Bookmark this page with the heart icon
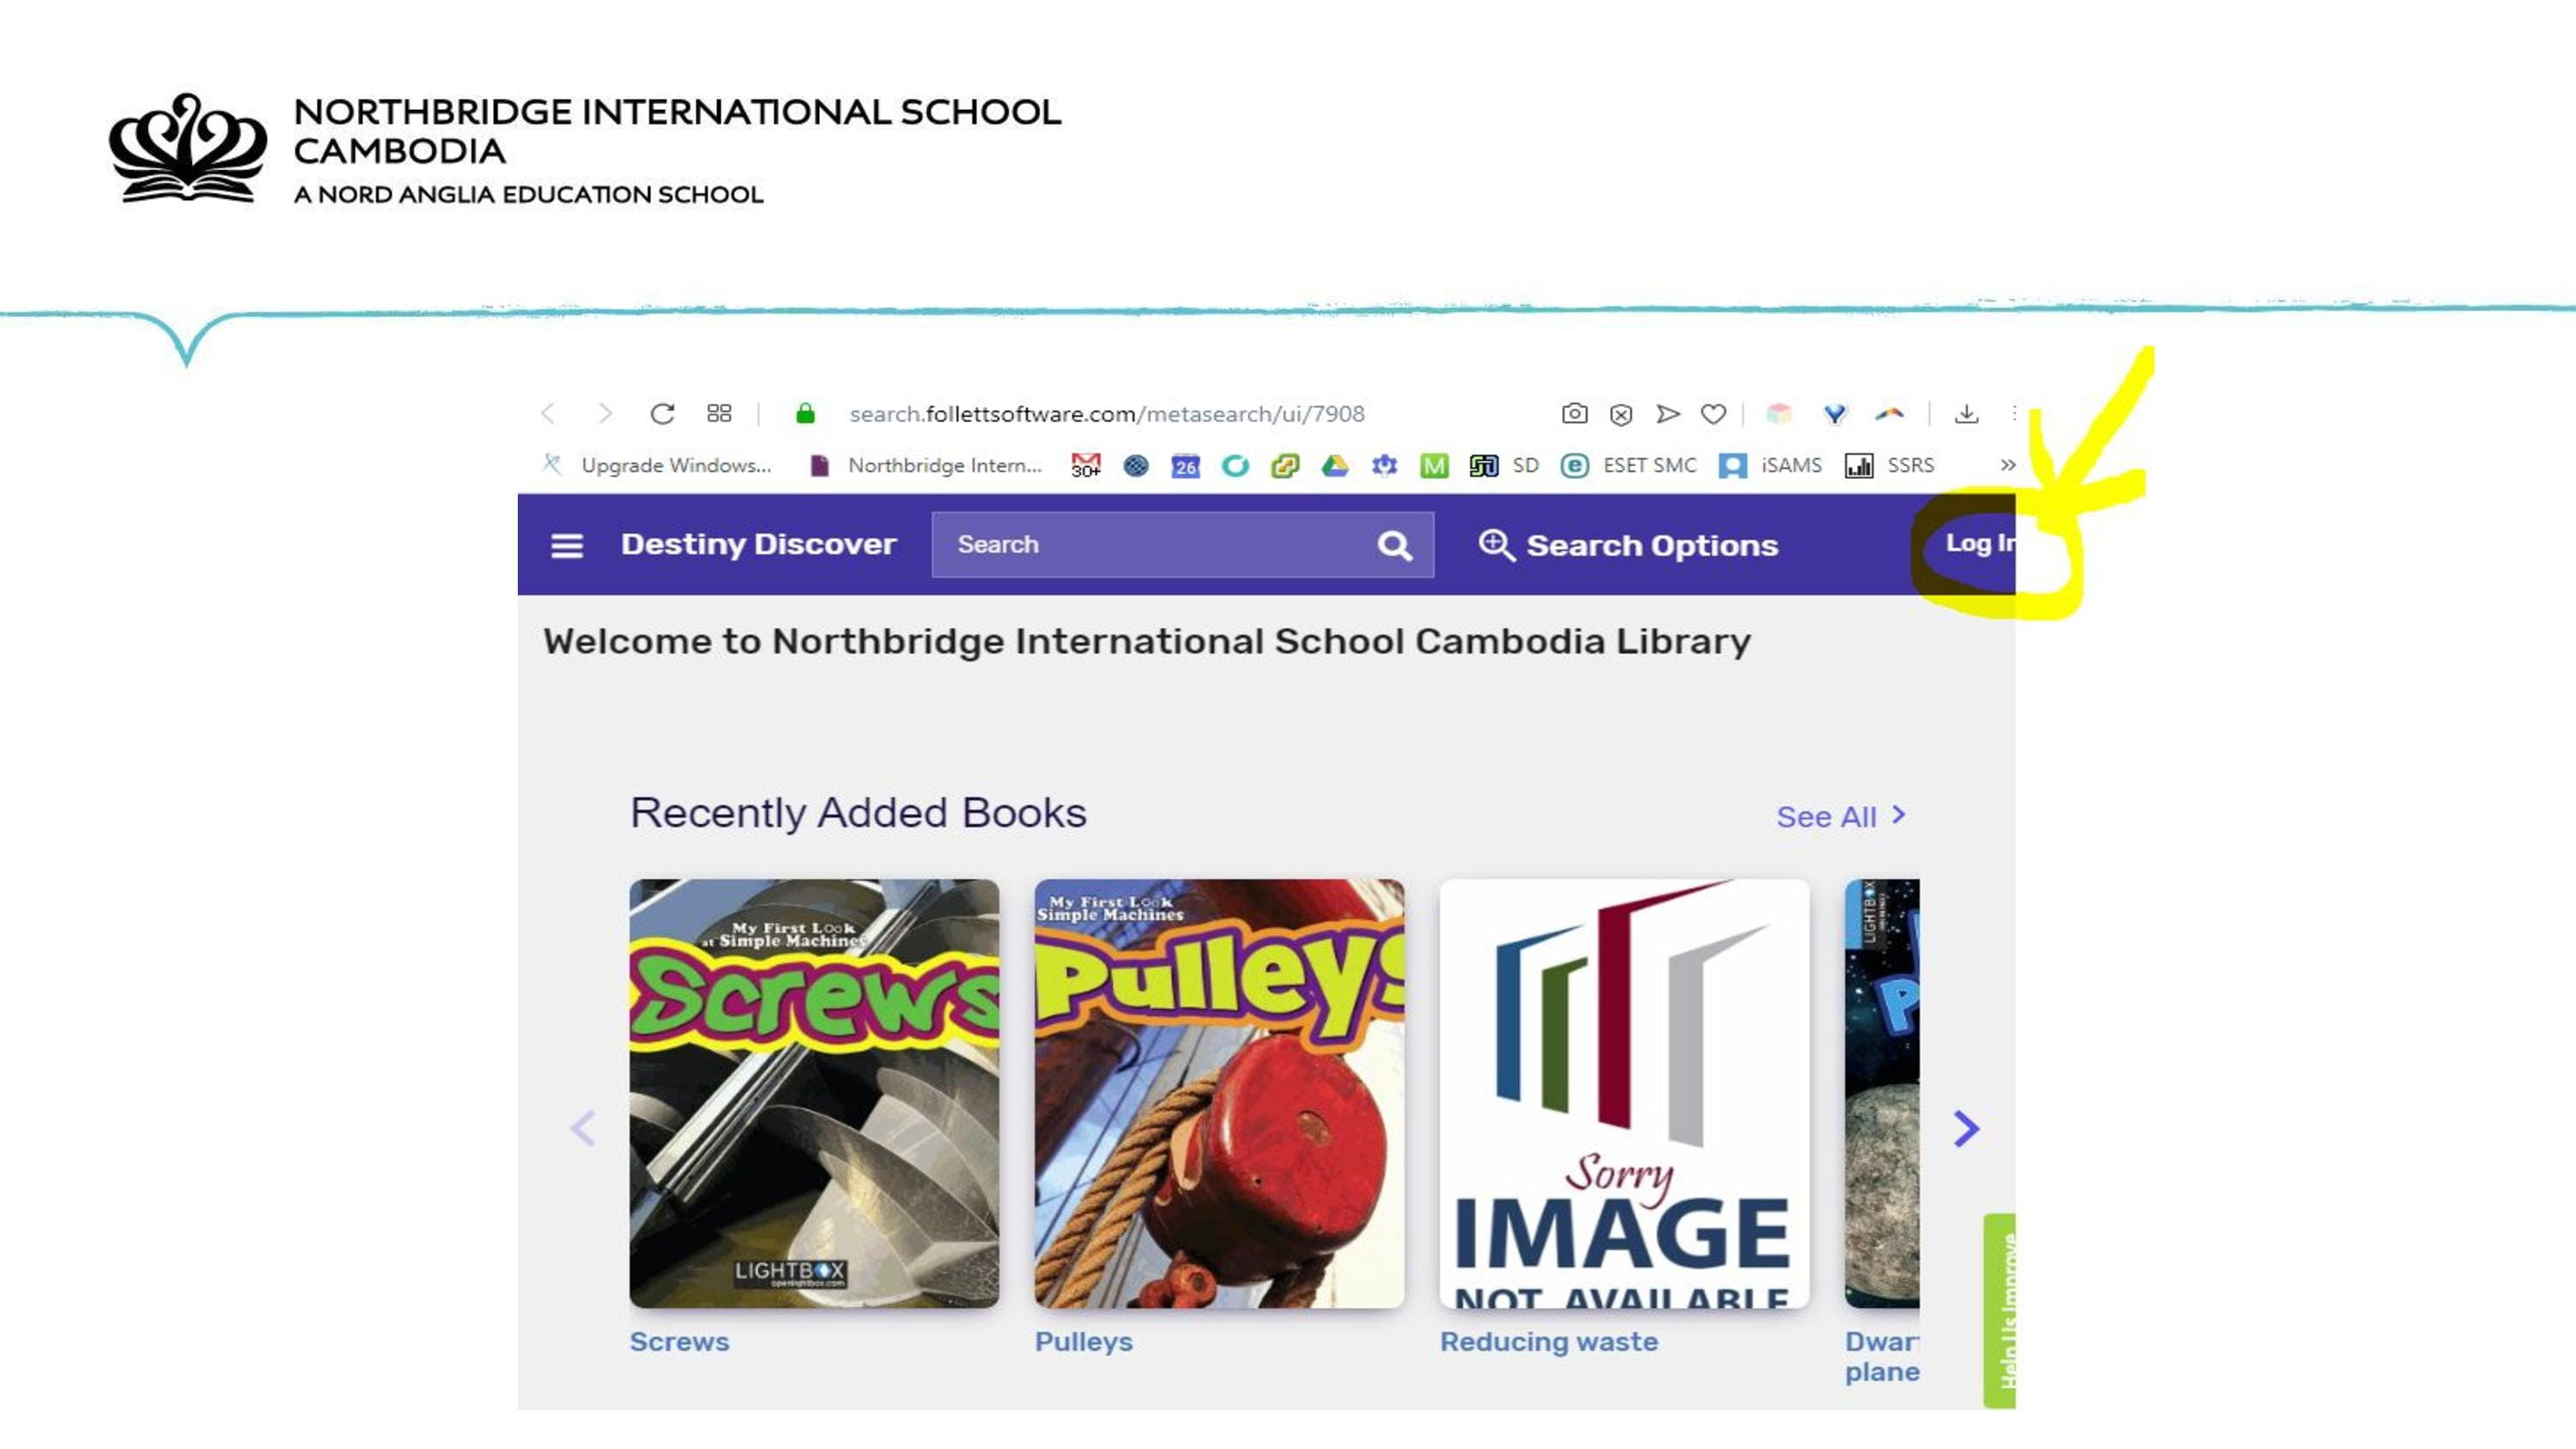The height and width of the screenshot is (1449, 2576). pos(1713,414)
